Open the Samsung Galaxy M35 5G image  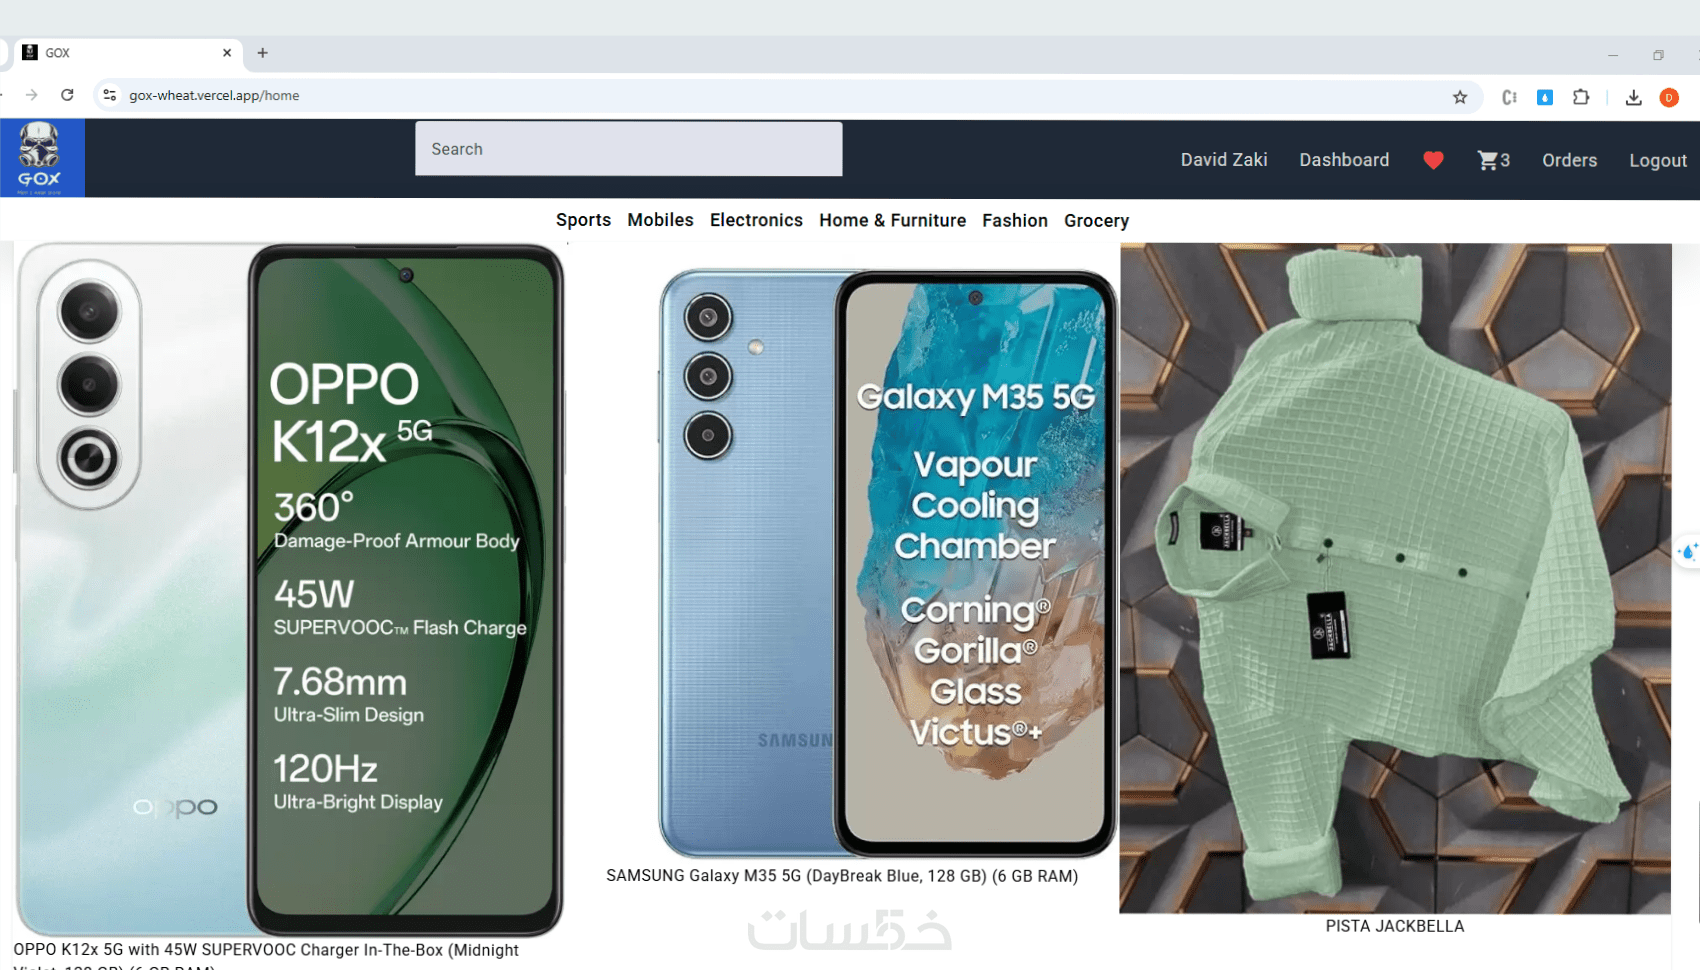[x=888, y=563]
